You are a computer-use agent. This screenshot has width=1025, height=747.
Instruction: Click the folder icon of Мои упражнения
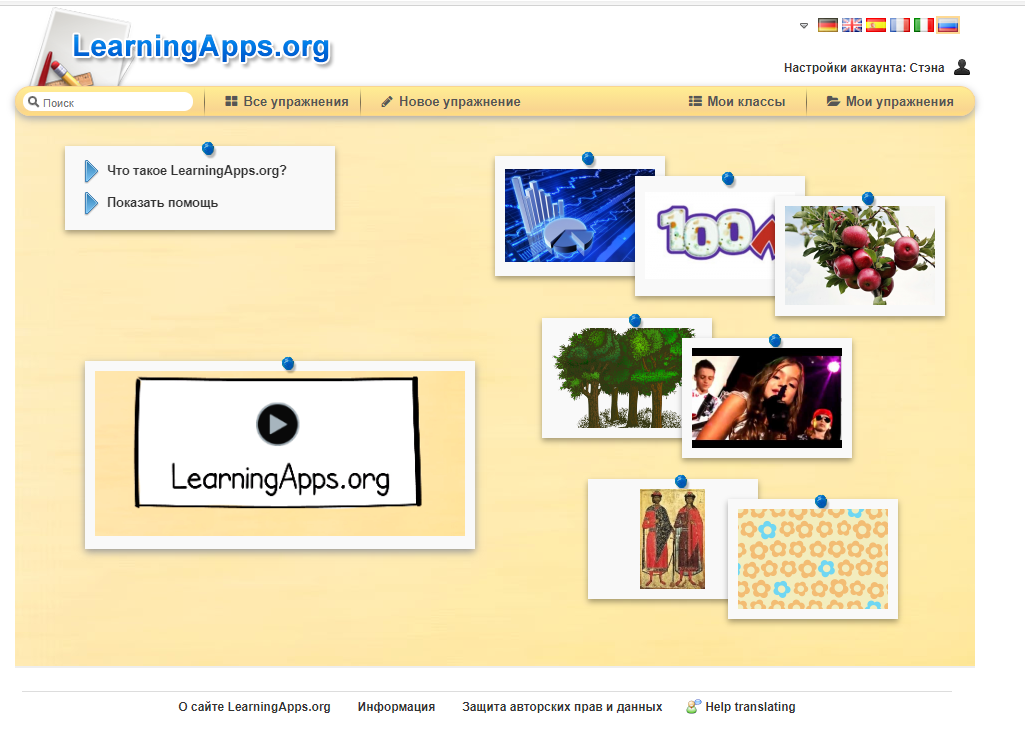[833, 101]
